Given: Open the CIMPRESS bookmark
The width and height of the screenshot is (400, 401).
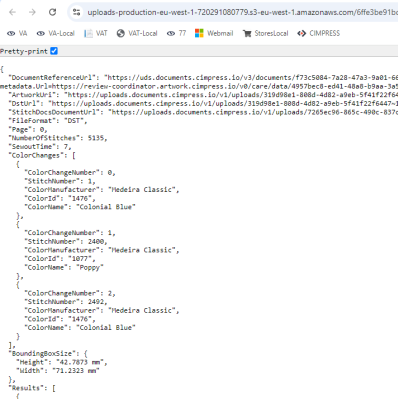Looking at the screenshot, I should [x=319, y=33].
